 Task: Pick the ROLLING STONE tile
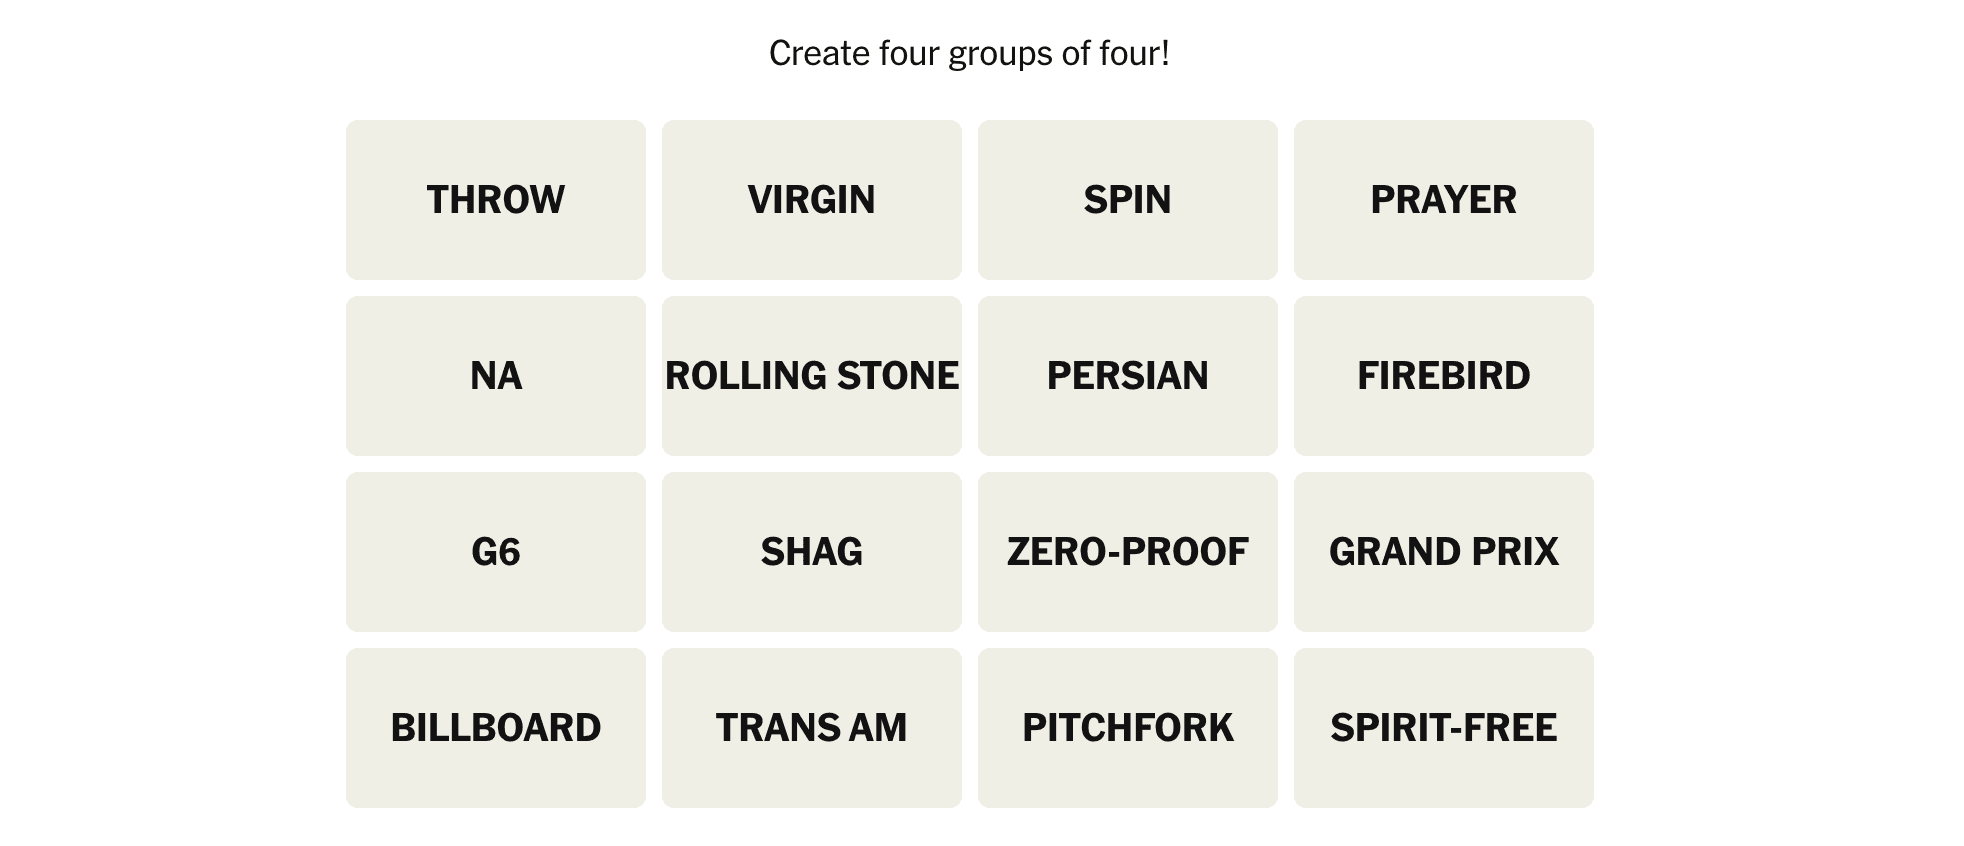pyautogui.click(x=812, y=376)
